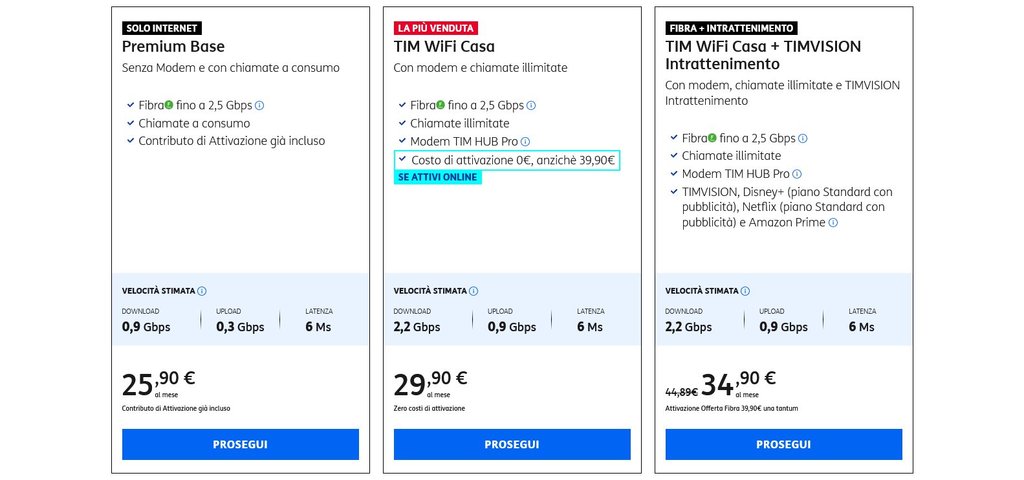
Task: Open Velocità stimata info in Premium Base card
Action: pos(202,291)
